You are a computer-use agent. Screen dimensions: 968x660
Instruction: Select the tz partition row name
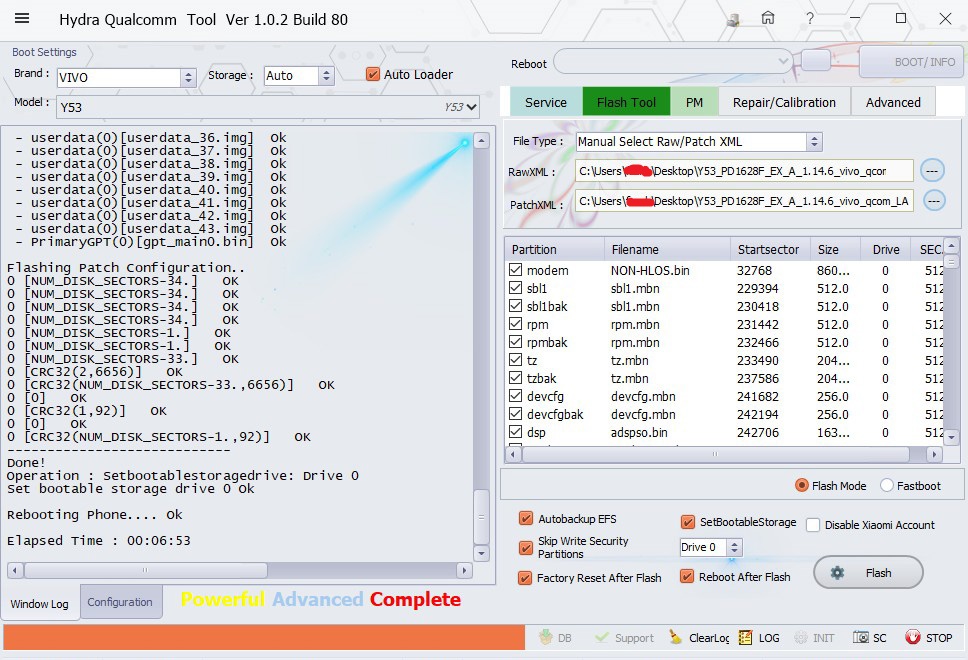click(x=532, y=360)
